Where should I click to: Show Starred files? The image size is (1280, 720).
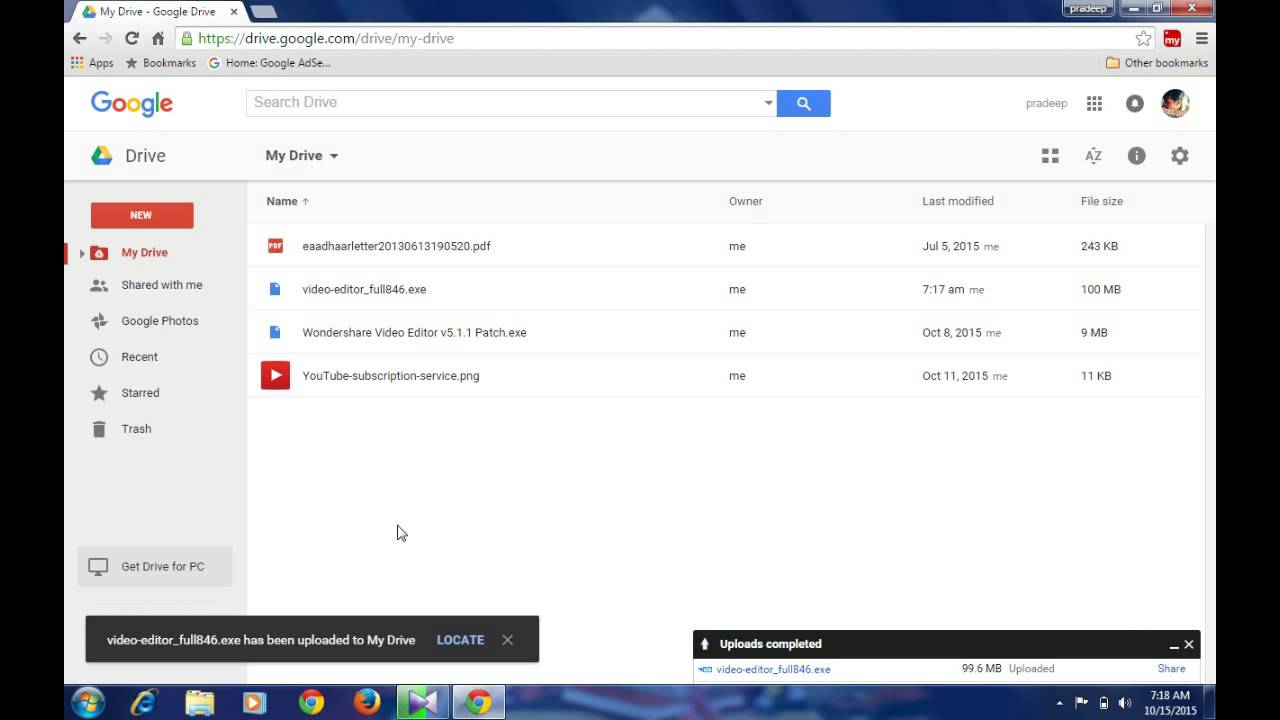(140, 393)
